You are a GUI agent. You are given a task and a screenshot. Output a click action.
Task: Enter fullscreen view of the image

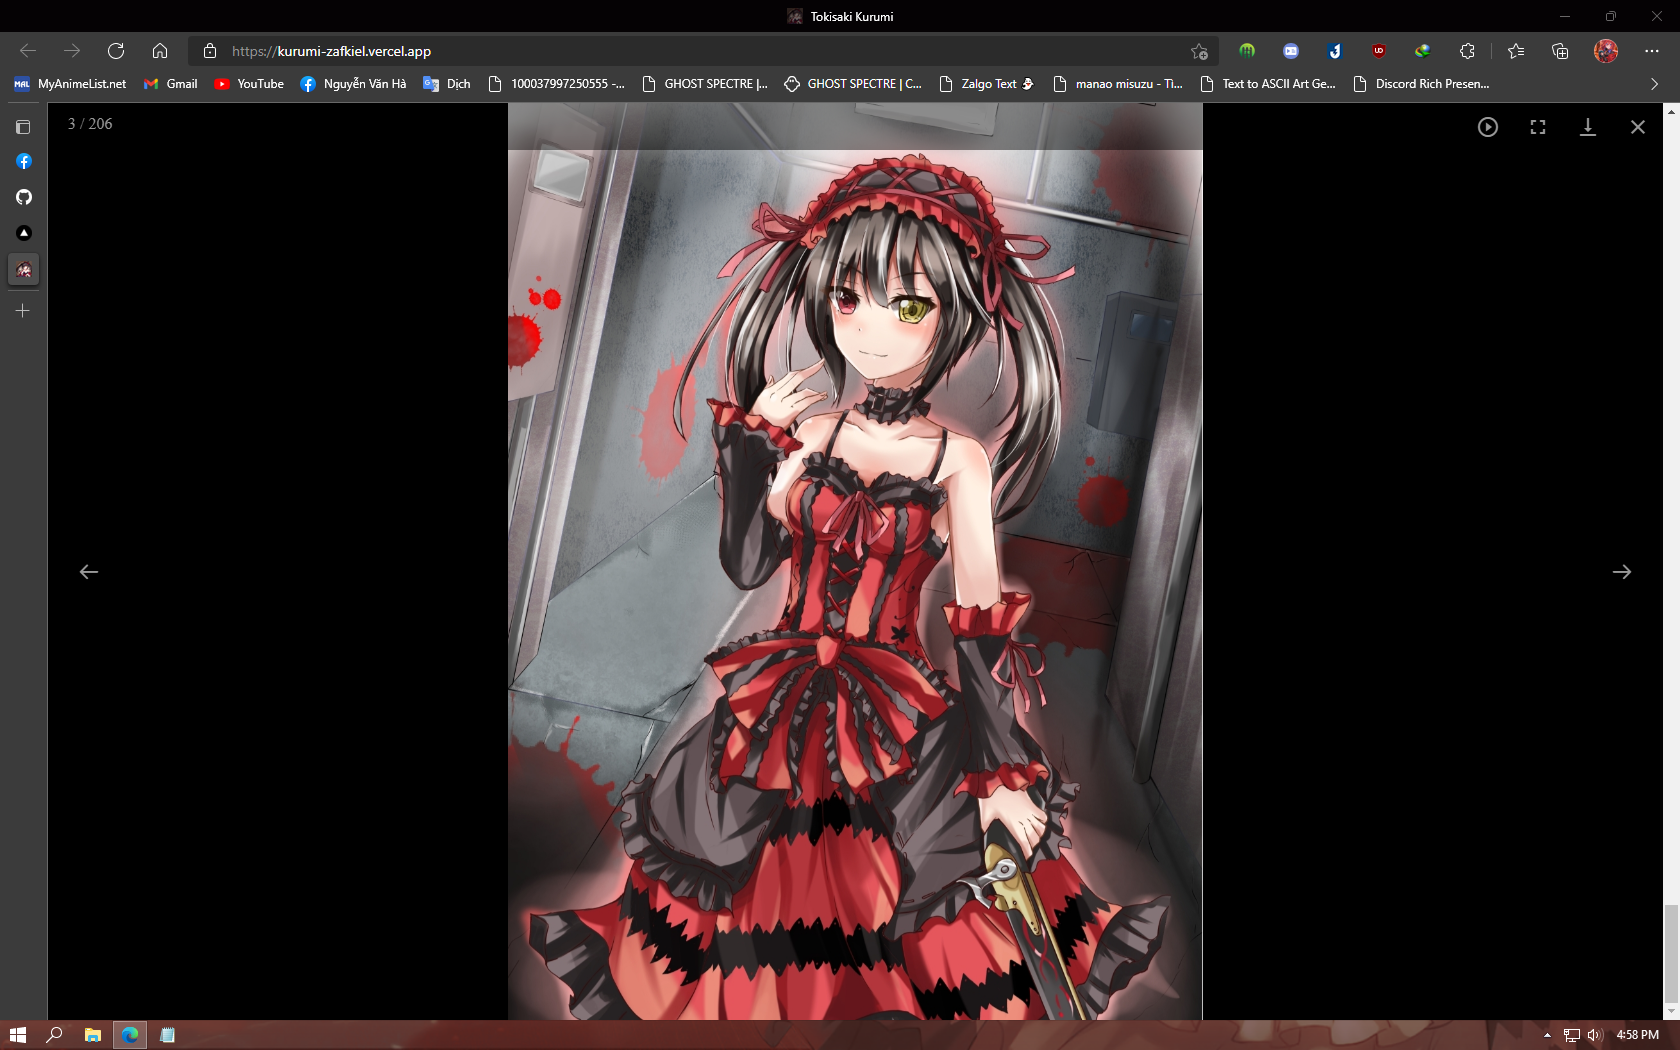[x=1537, y=126]
